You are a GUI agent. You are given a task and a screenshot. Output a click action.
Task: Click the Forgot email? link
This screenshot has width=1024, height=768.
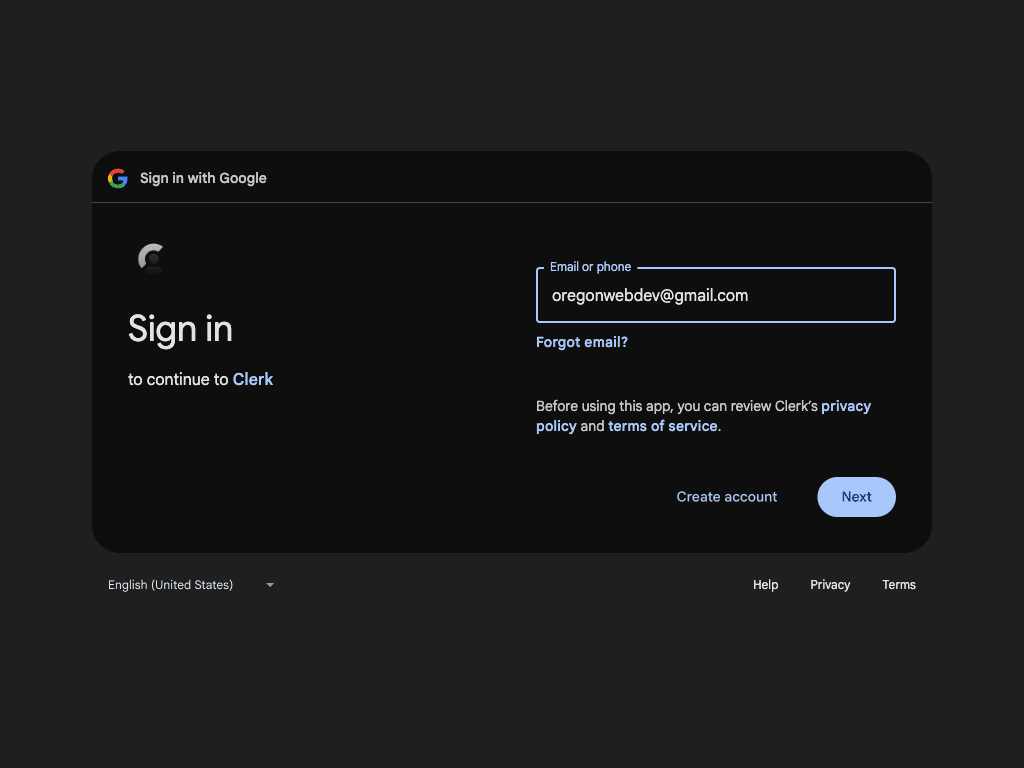[x=582, y=342]
